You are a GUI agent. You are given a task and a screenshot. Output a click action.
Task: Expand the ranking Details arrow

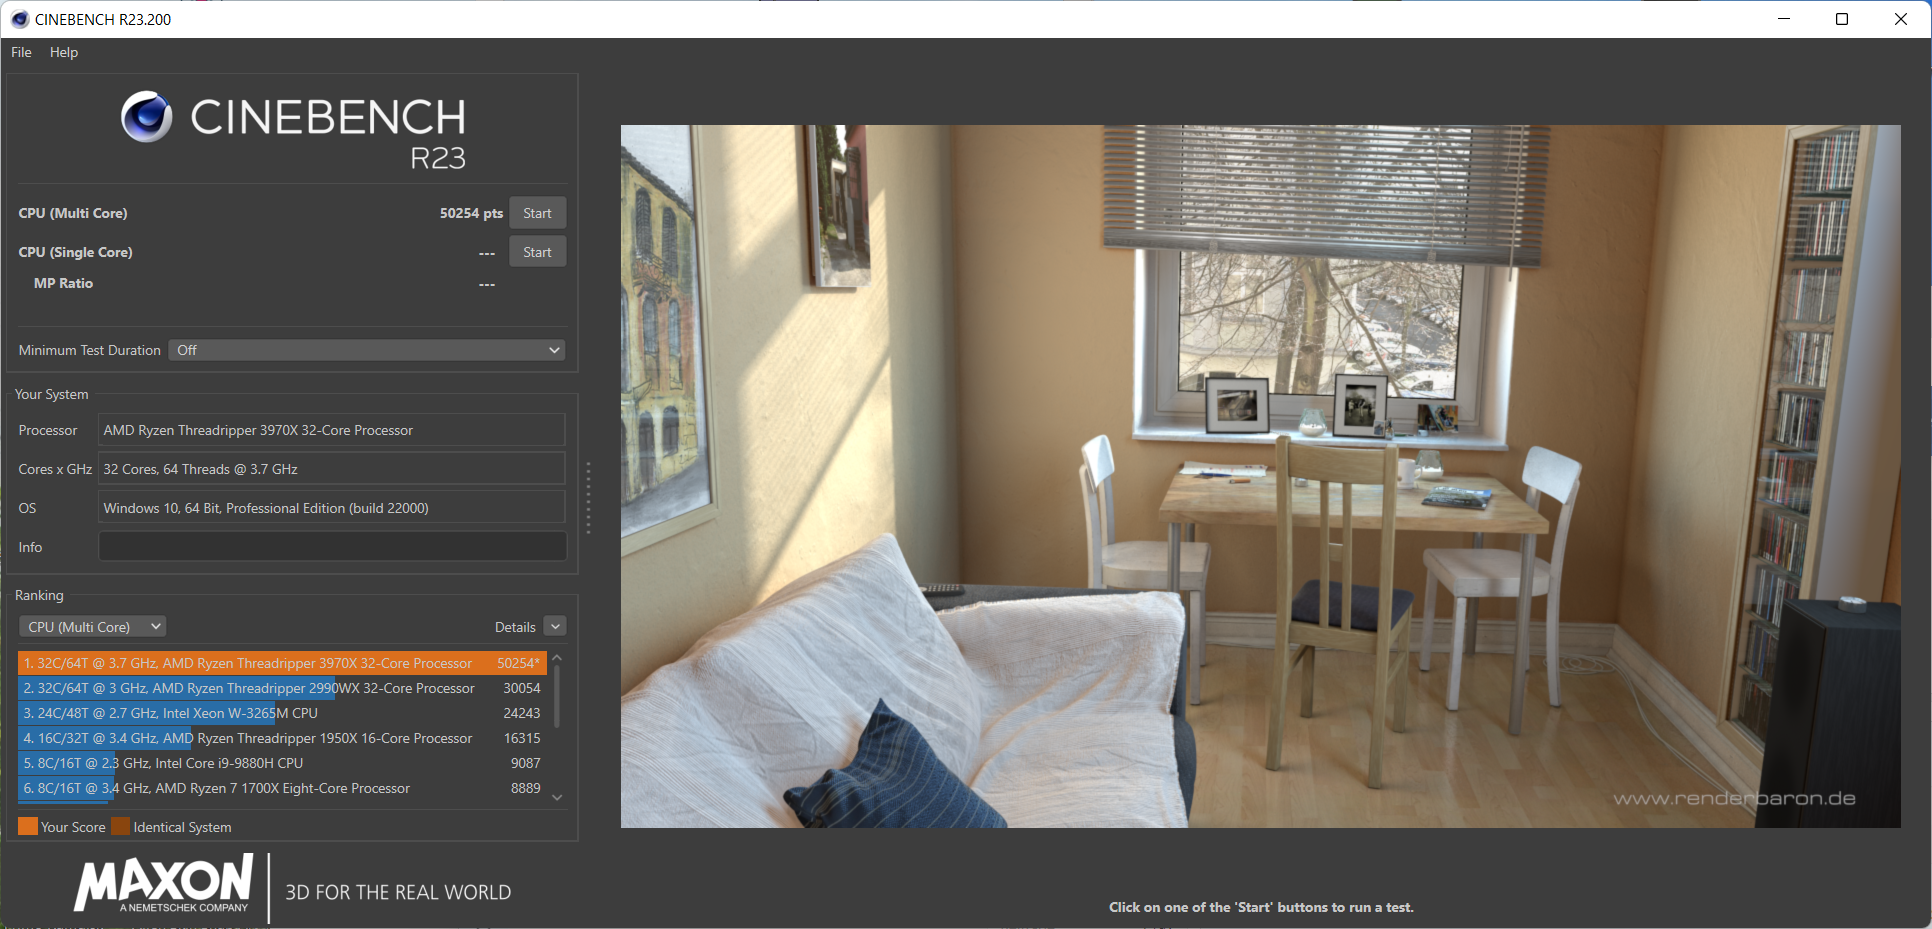click(x=556, y=626)
